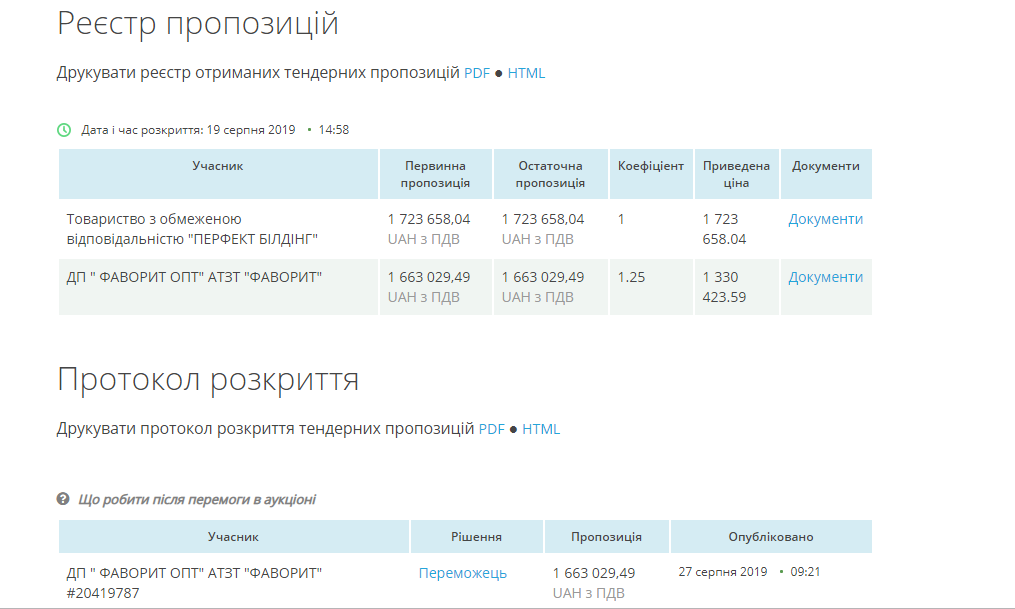The height and width of the screenshot is (609, 1015).
Task: Open the HTML version of the proposals registry
Action: click(x=526, y=73)
